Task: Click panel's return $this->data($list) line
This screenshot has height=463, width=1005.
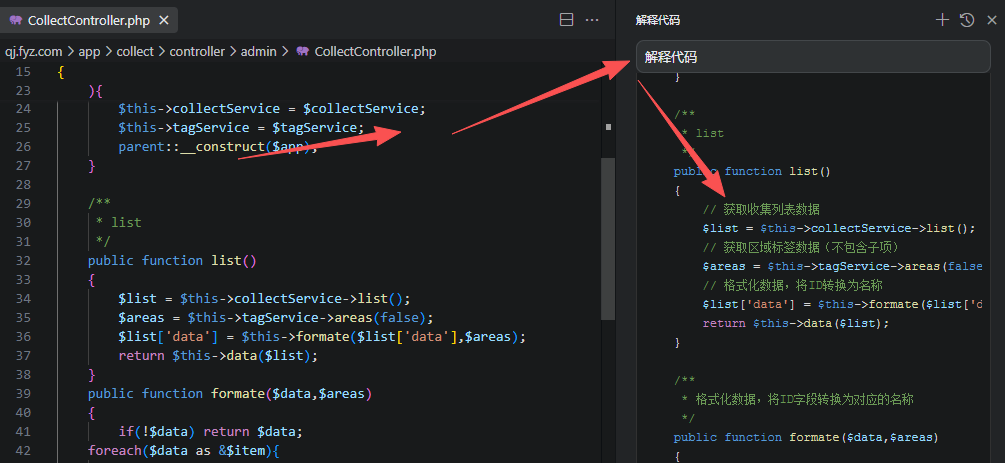Action: (796, 323)
